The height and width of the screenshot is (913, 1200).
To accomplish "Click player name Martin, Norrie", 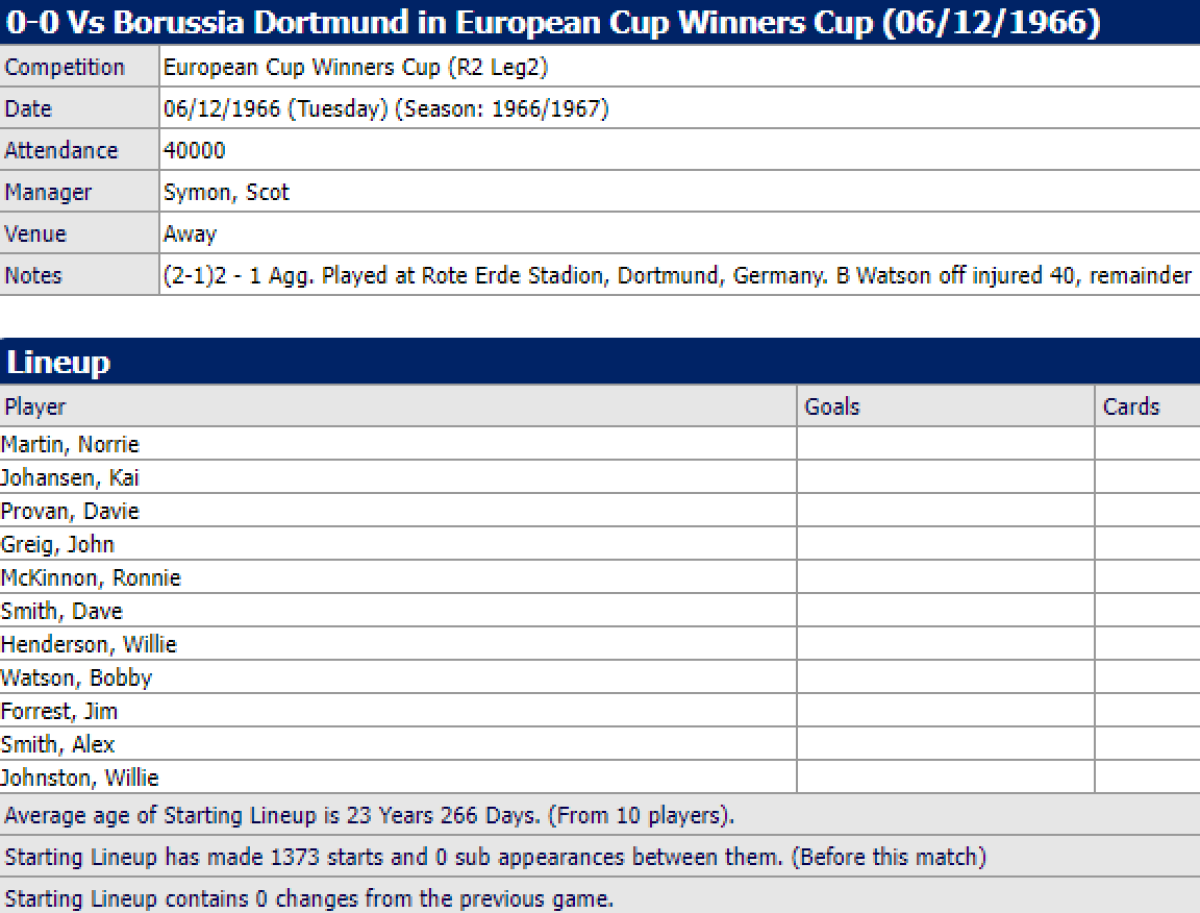I will 70,444.
